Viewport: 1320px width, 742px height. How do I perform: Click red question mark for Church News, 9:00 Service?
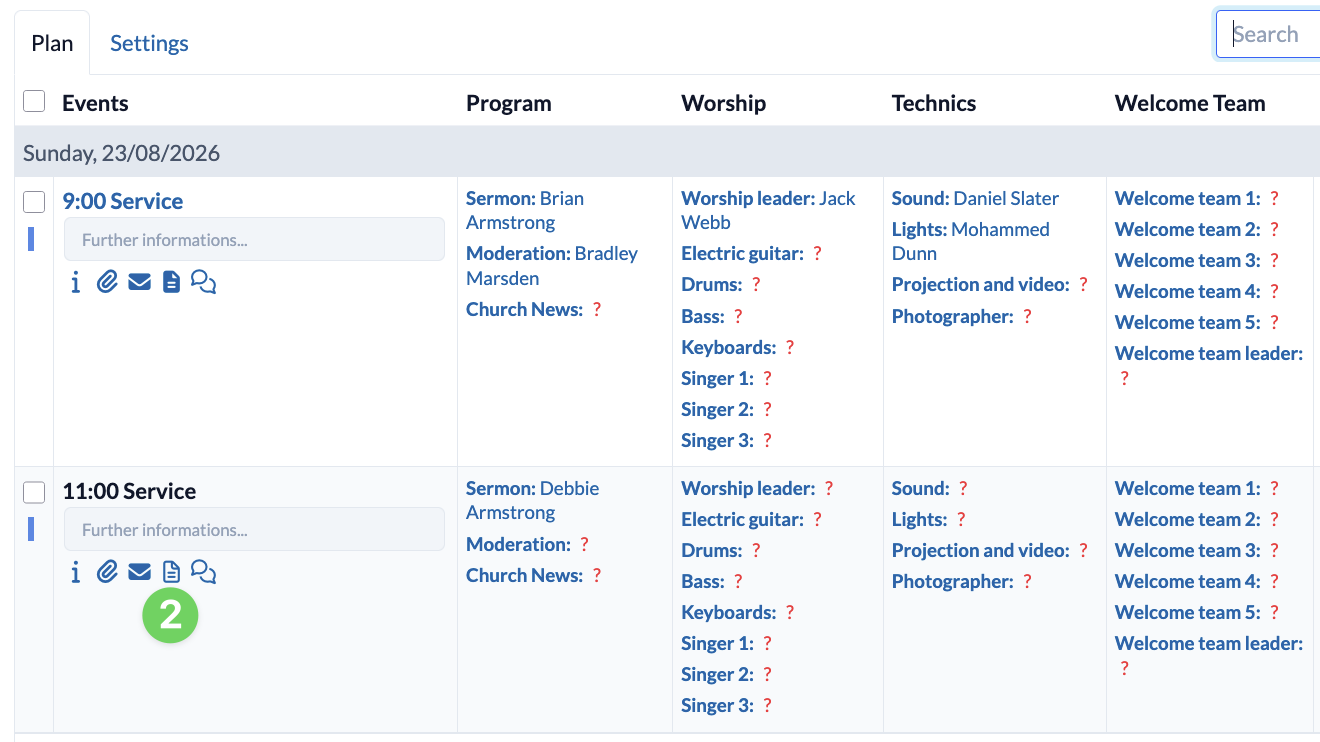pyautogui.click(x=597, y=310)
